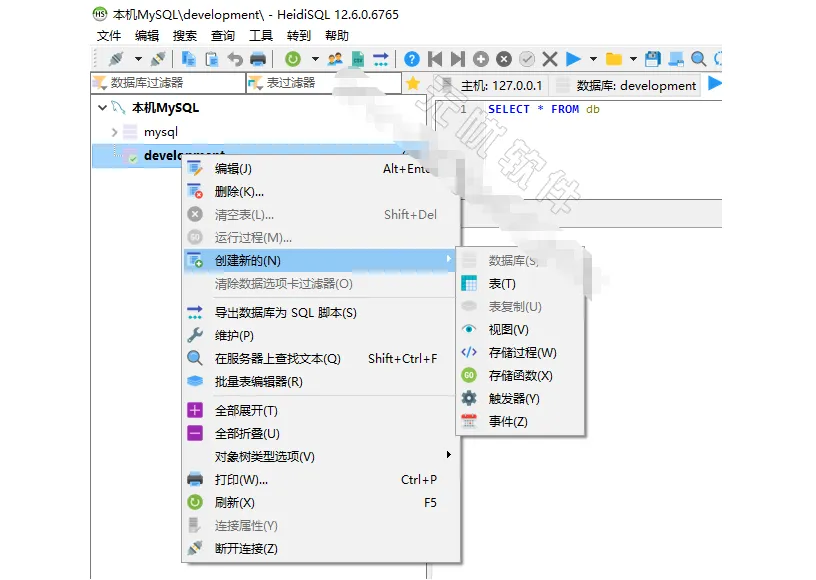The width and height of the screenshot is (816, 580).
Task: Click the blue help question mark icon
Action: tap(412, 59)
